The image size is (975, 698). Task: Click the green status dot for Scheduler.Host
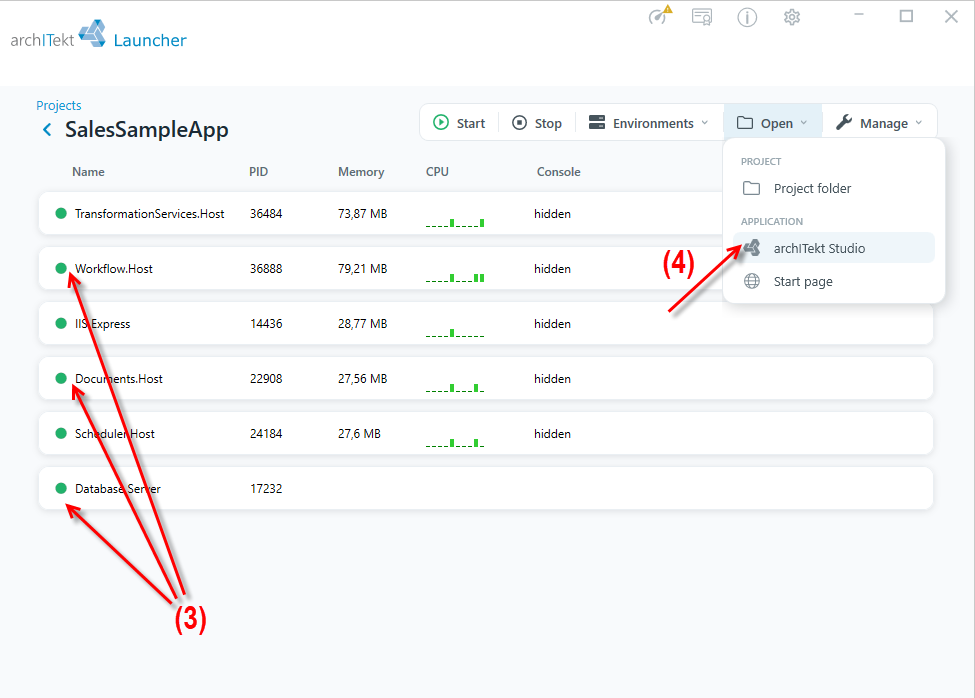pos(61,433)
